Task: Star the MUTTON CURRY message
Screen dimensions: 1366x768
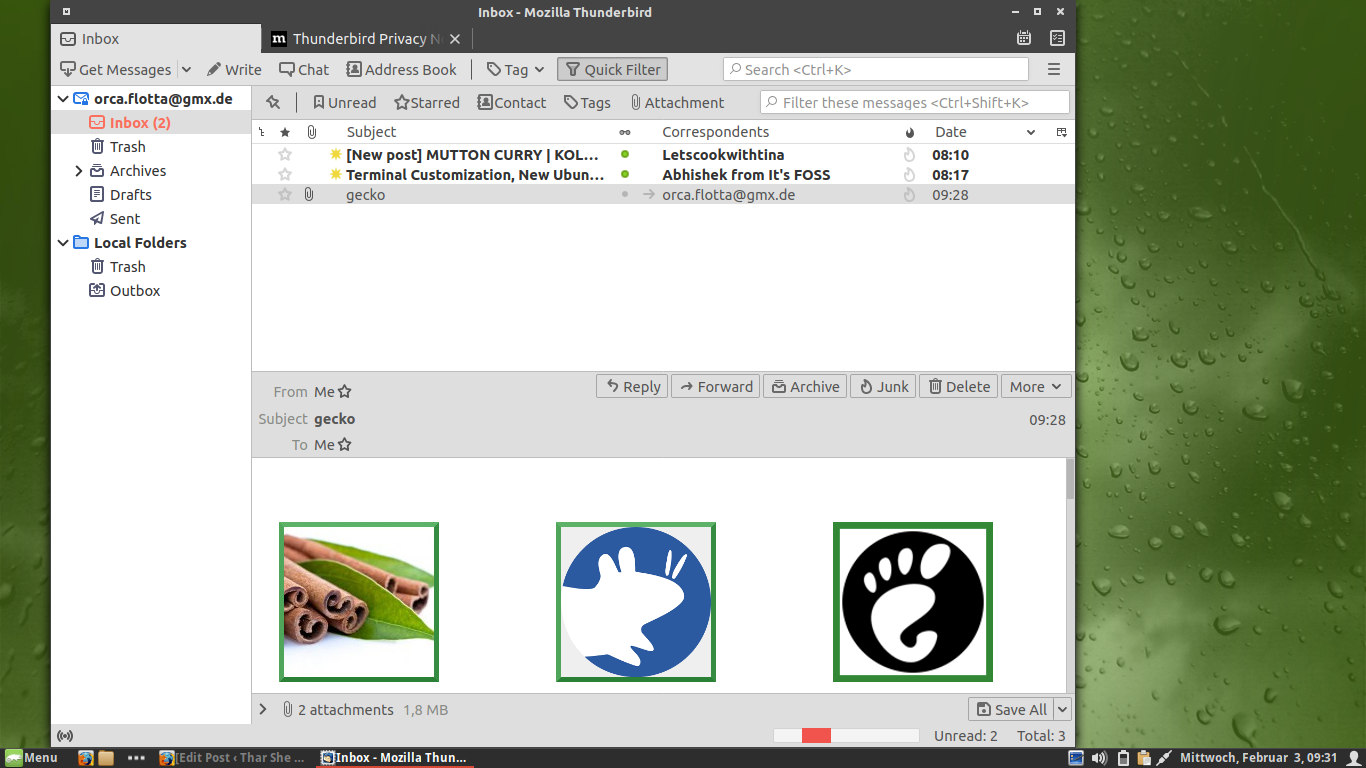Action: pyautogui.click(x=285, y=155)
